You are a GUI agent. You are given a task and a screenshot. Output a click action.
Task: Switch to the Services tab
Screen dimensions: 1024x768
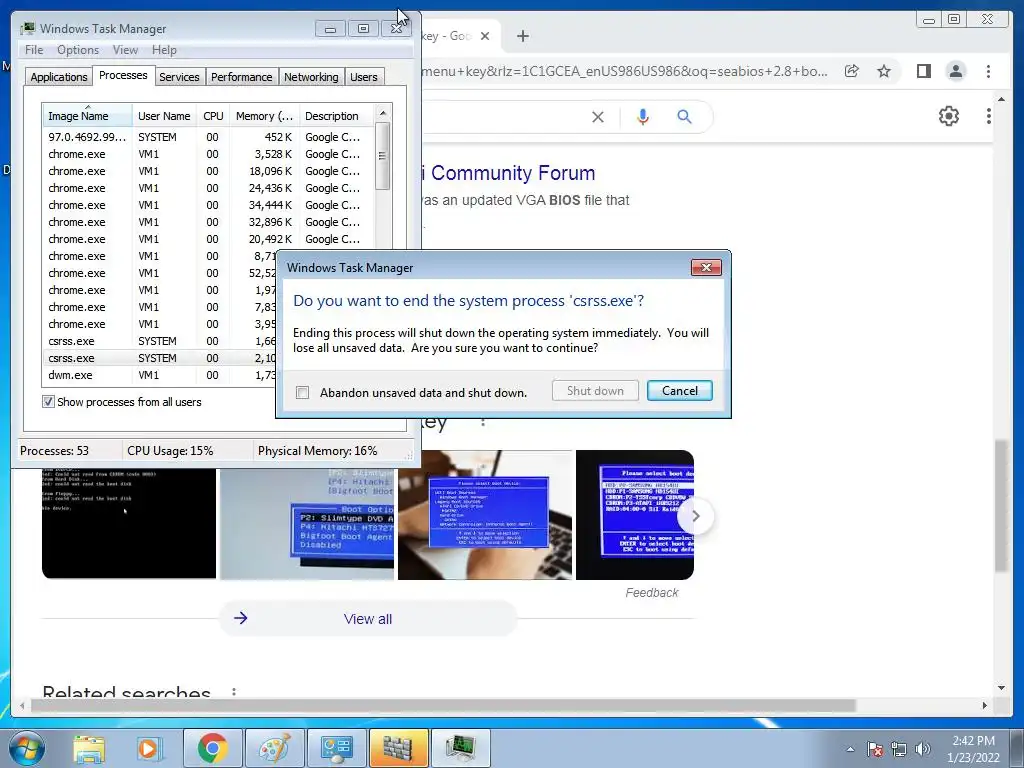tap(179, 77)
